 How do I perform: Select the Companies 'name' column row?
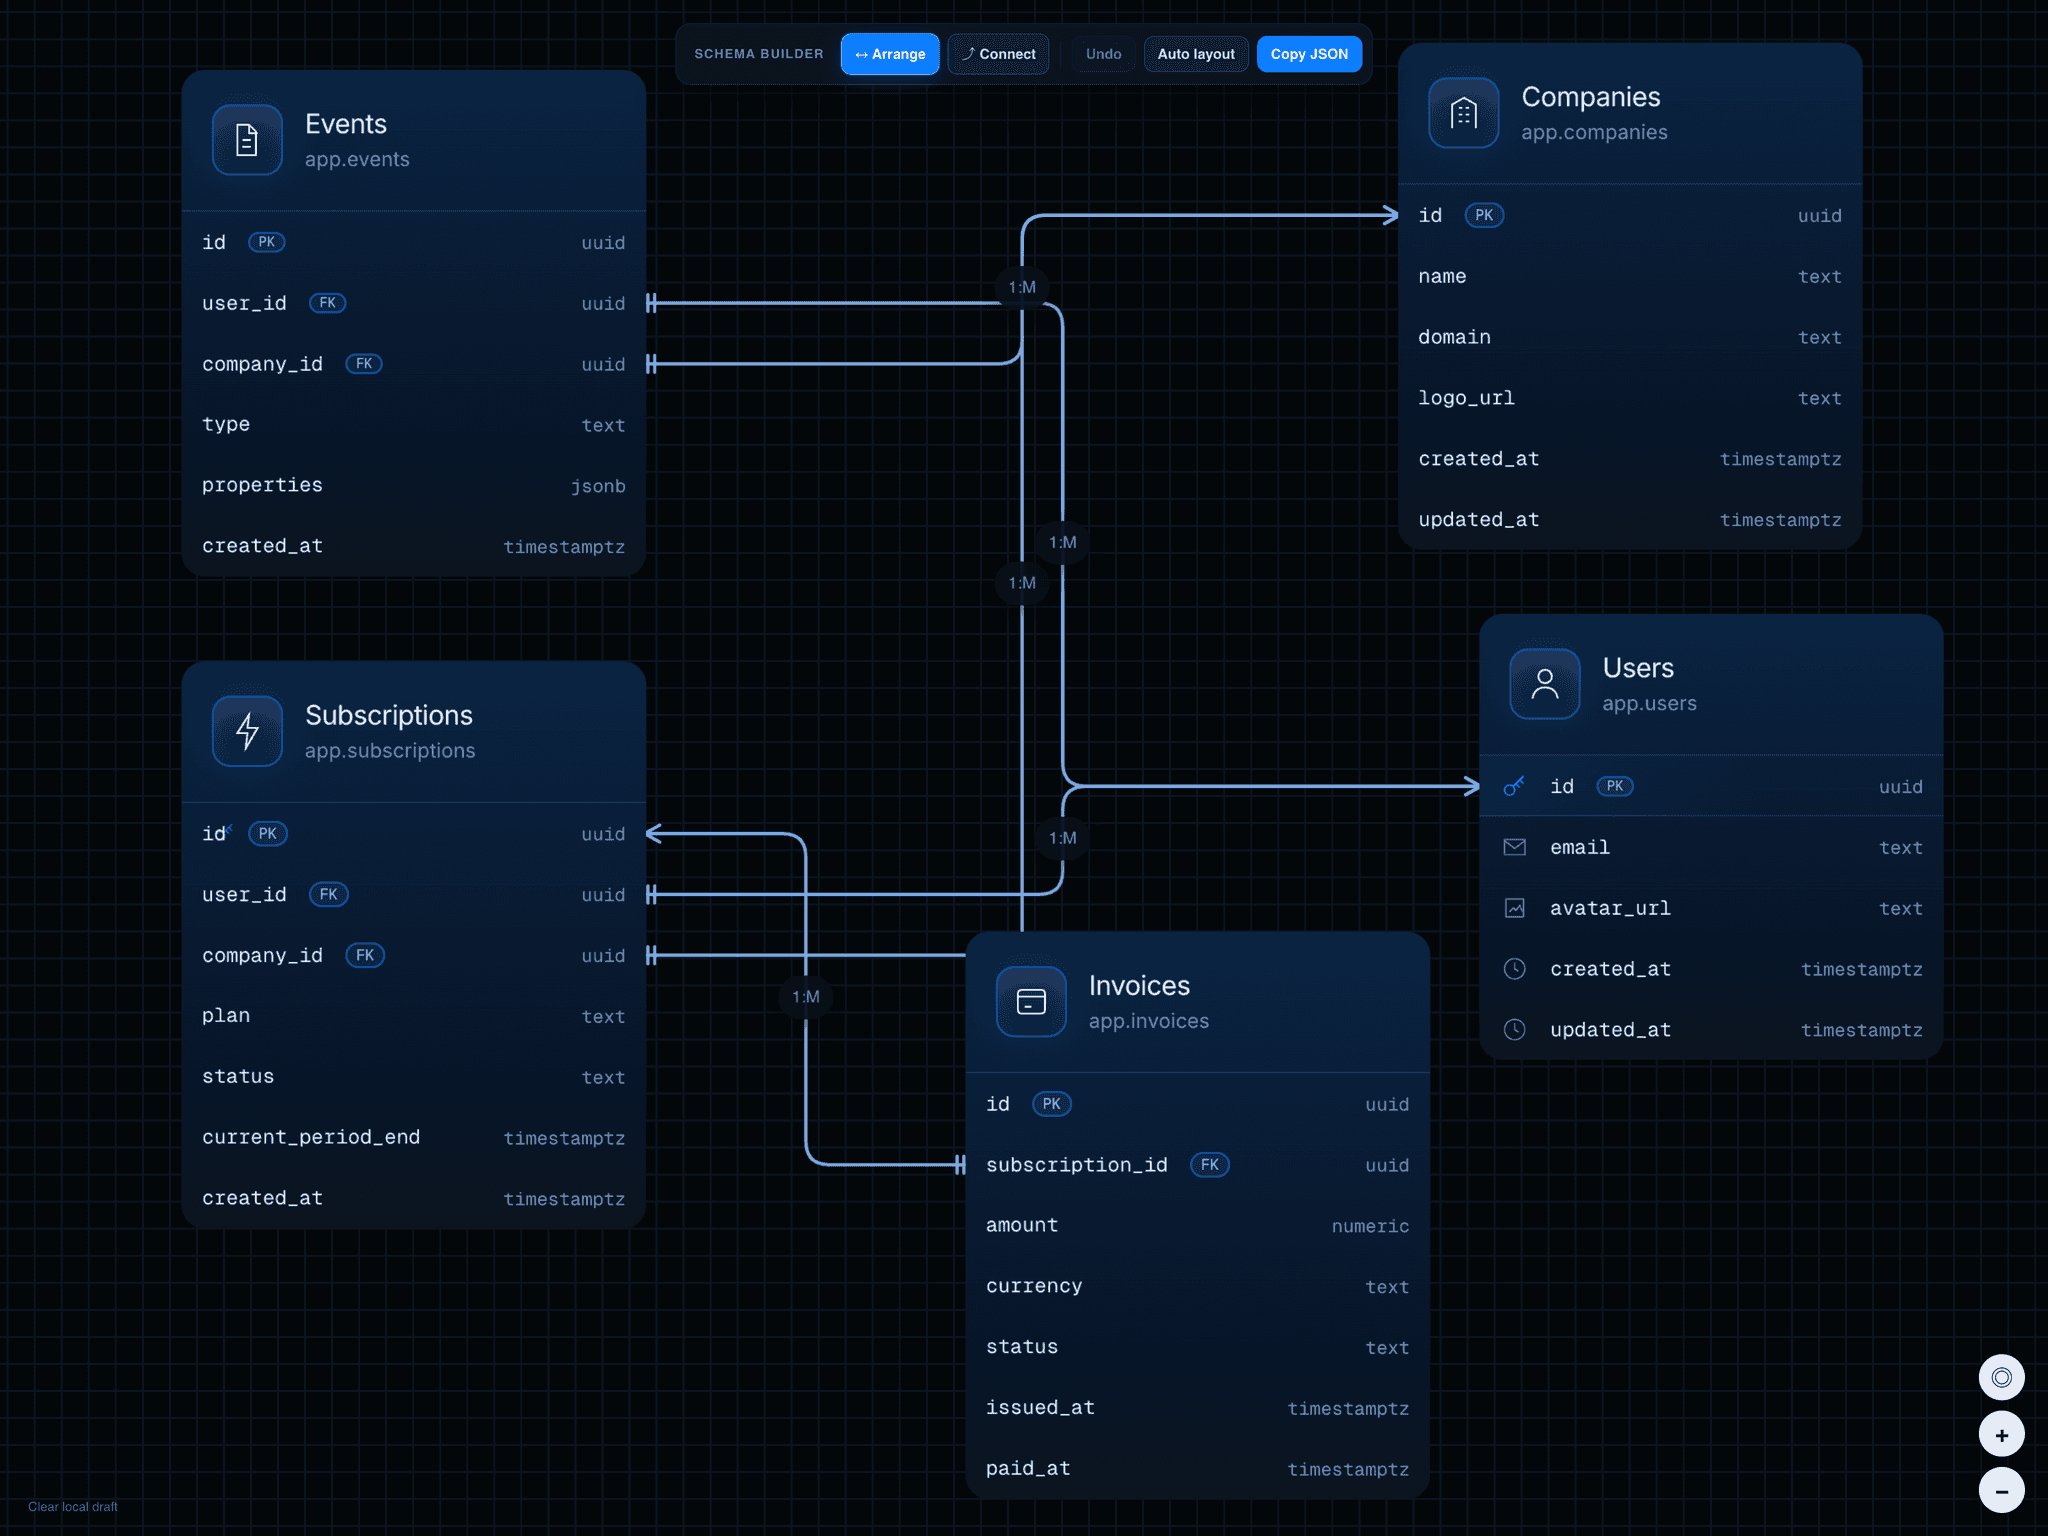pyautogui.click(x=1630, y=277)
